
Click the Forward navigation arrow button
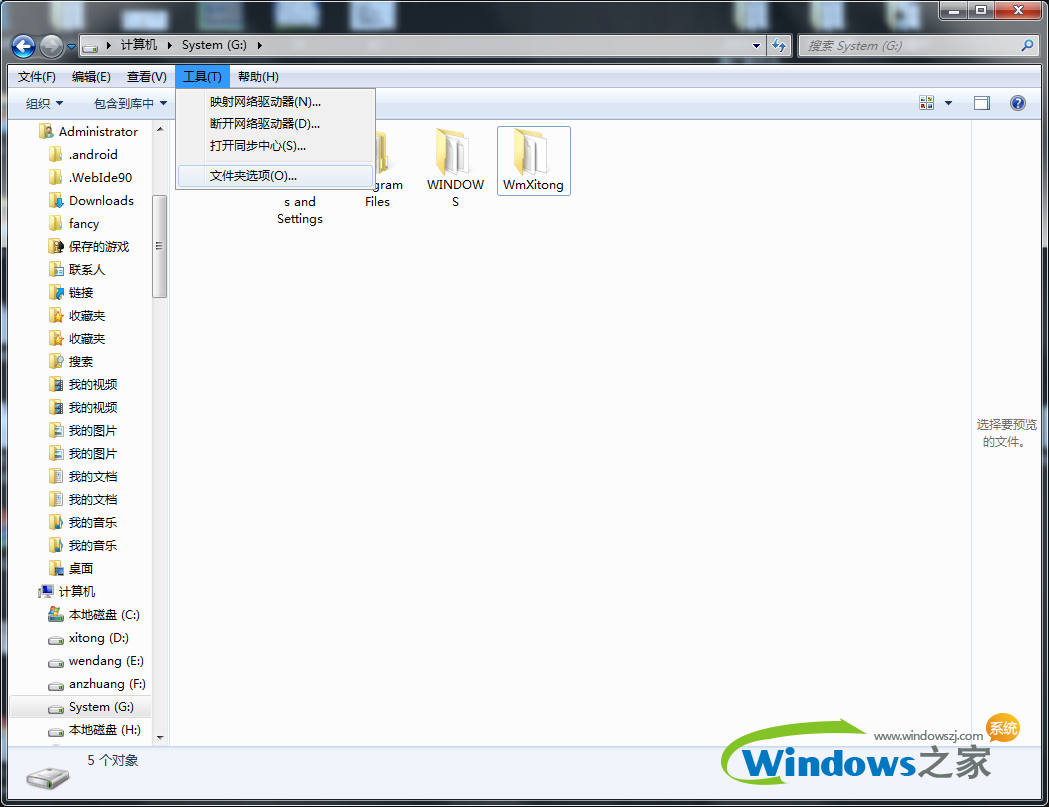click(x=51, y=46)
